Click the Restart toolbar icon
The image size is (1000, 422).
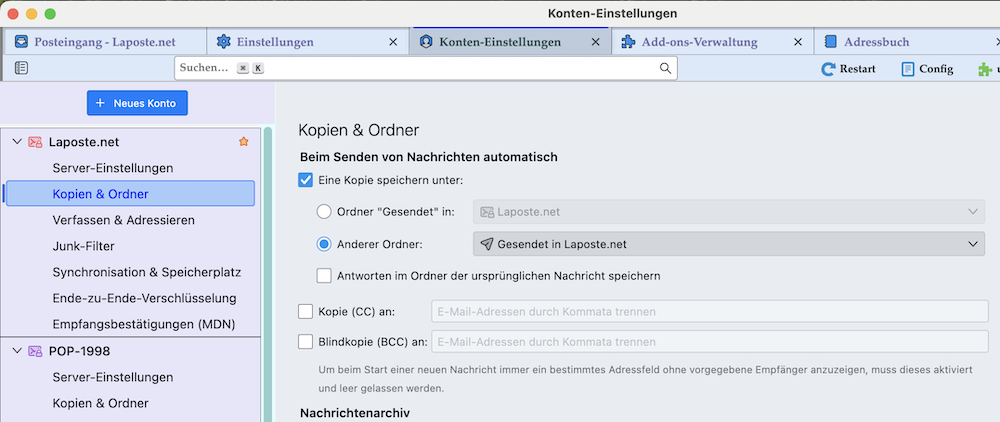828,69
